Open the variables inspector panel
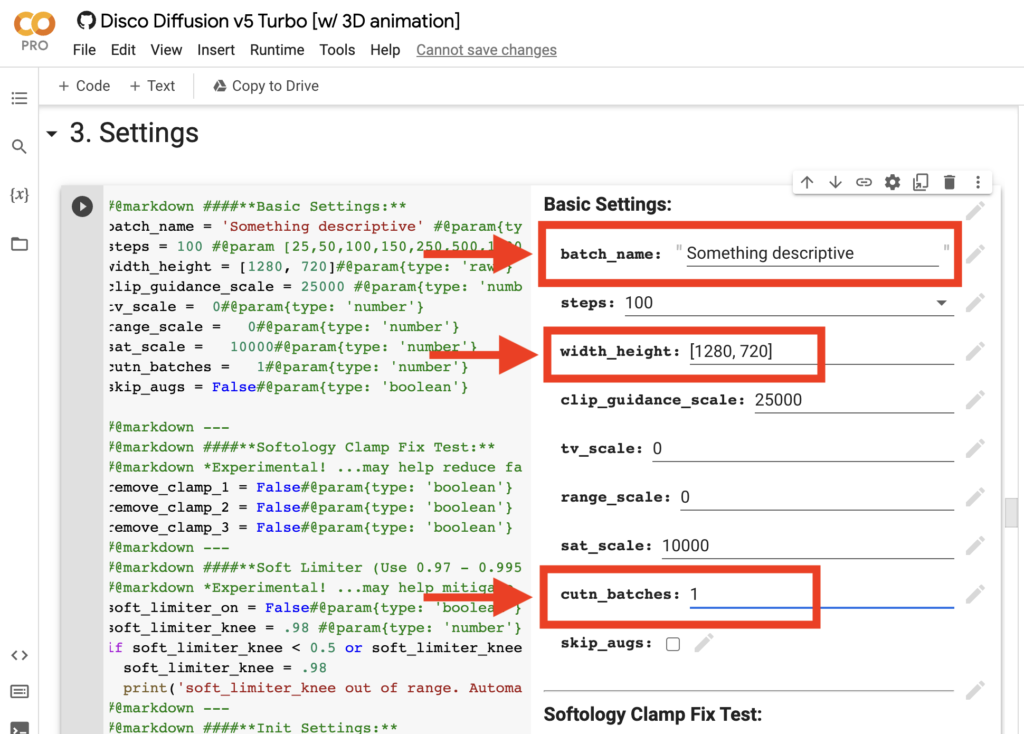The width and height of the screenshot is (1024, 734). coord(19,195)
